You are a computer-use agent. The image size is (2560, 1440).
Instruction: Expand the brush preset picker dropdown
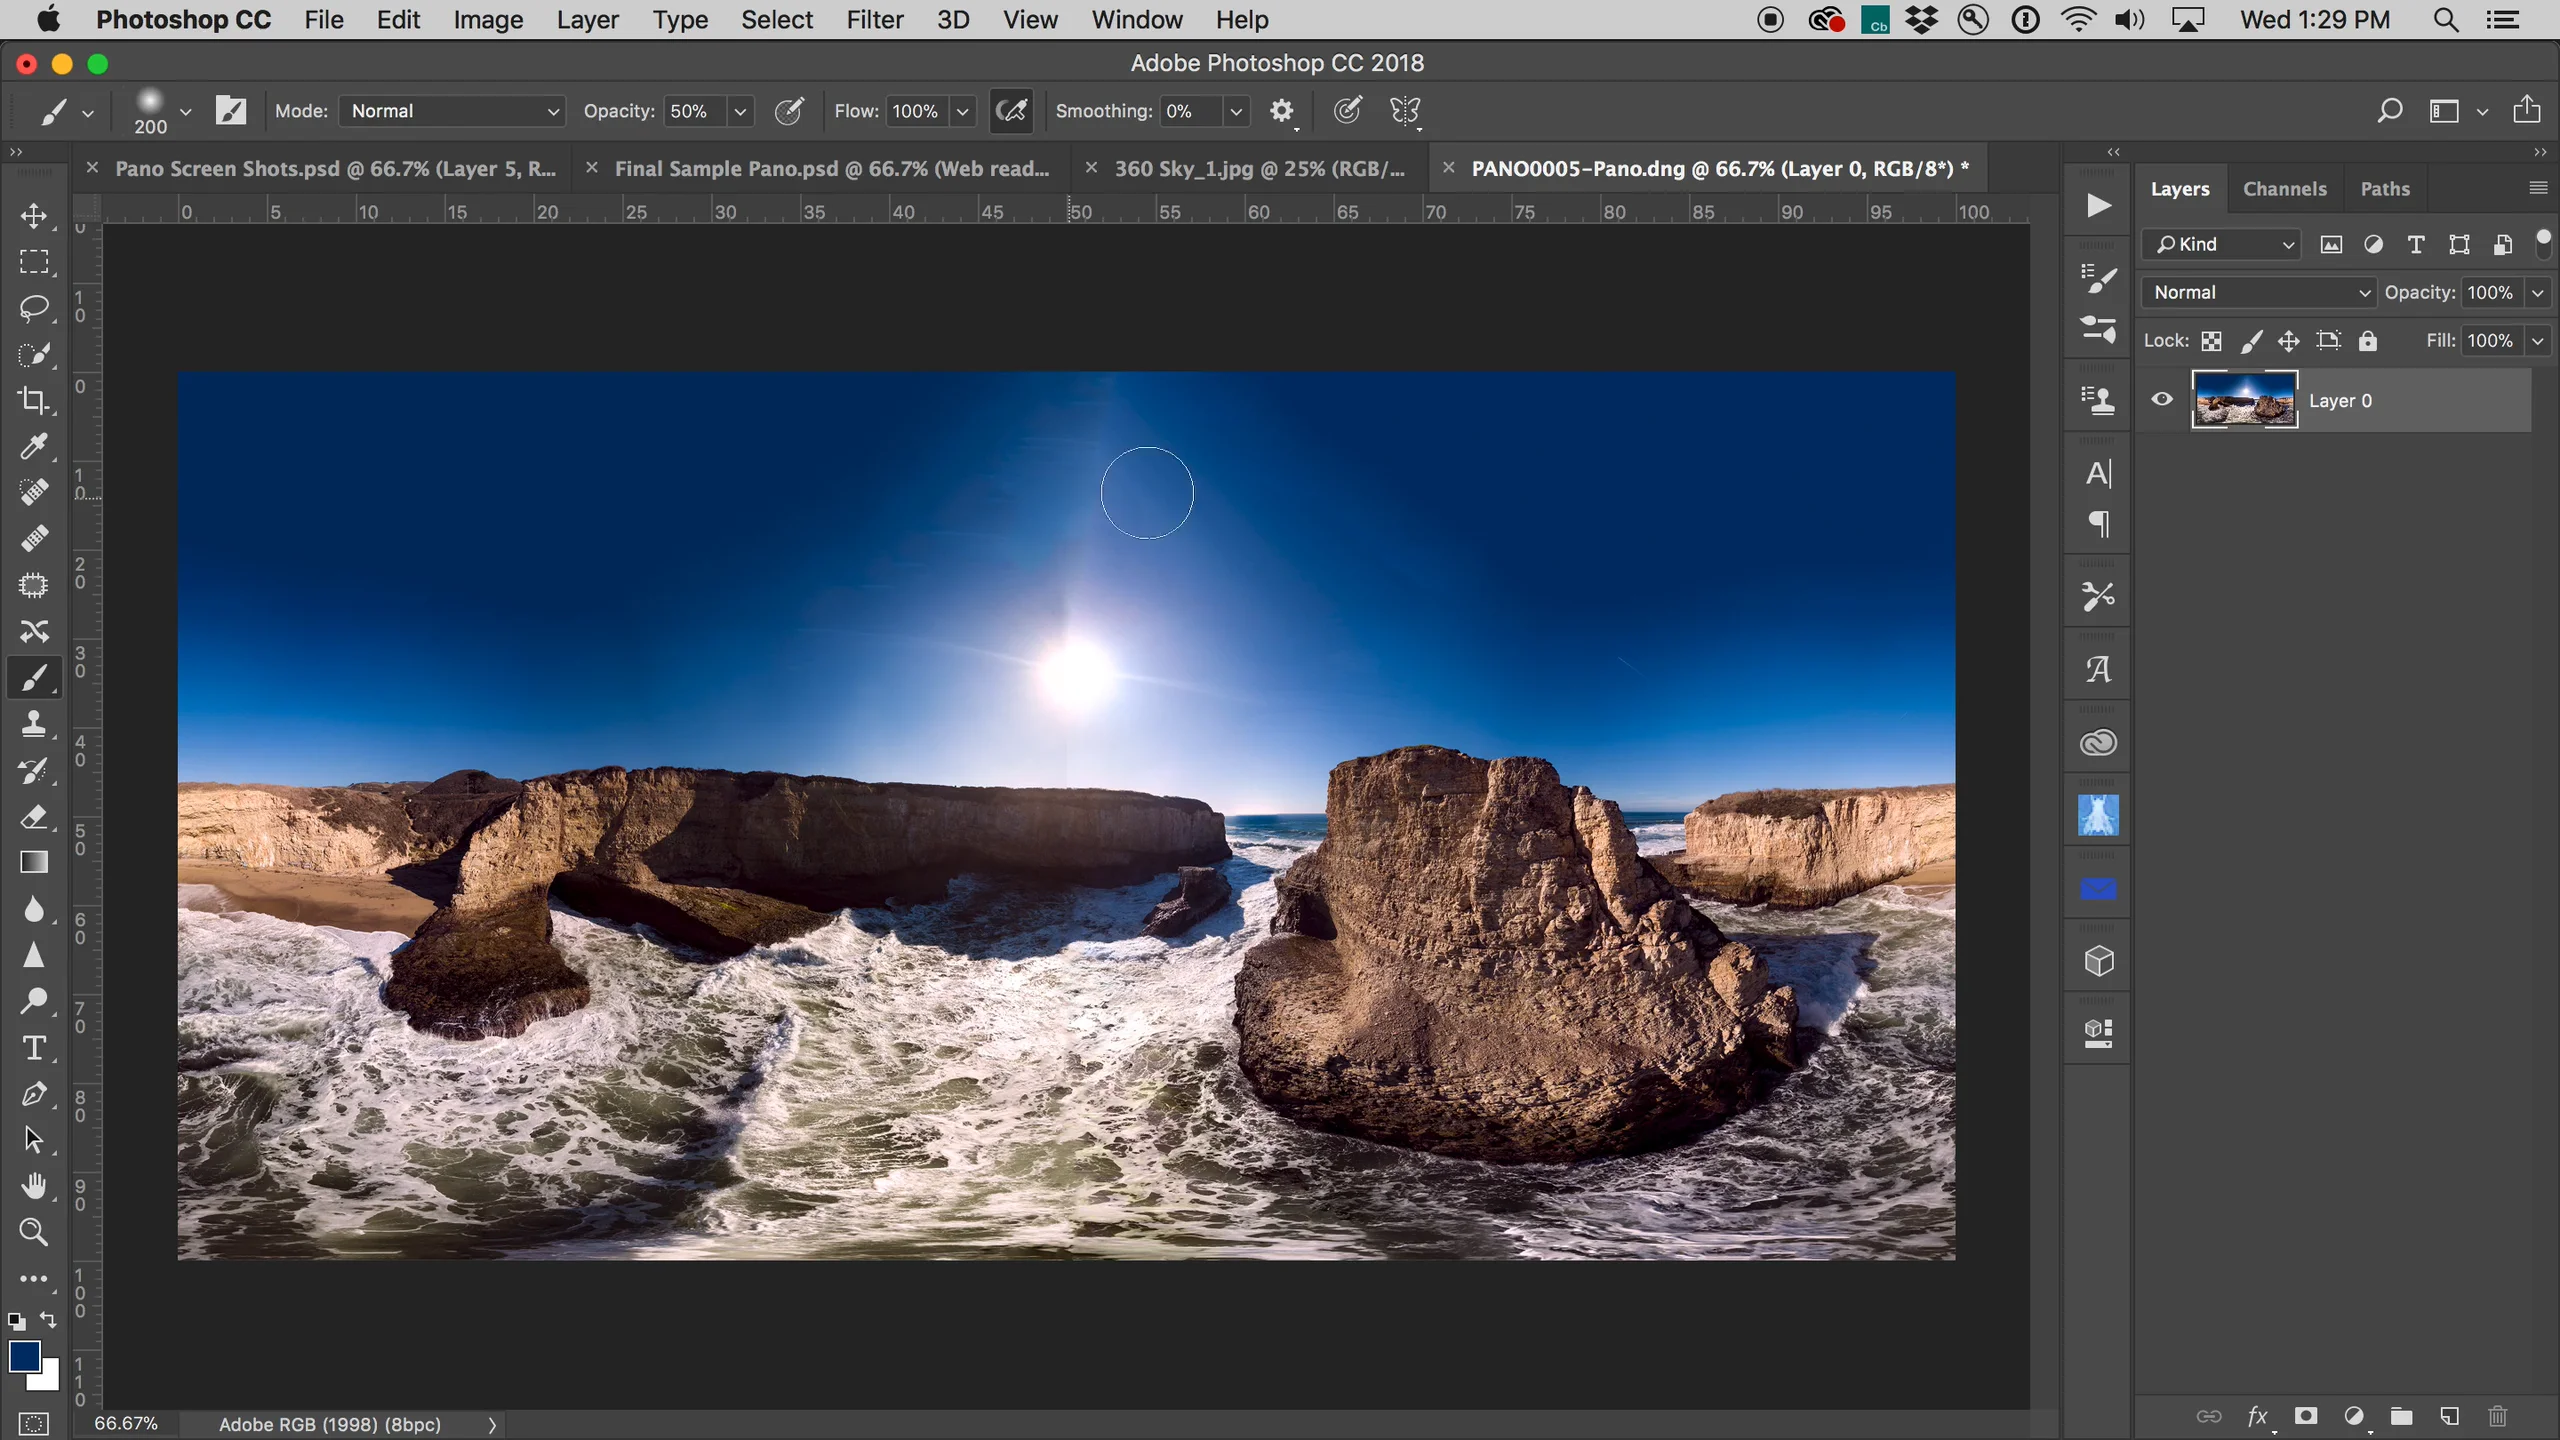click(186, 111)
